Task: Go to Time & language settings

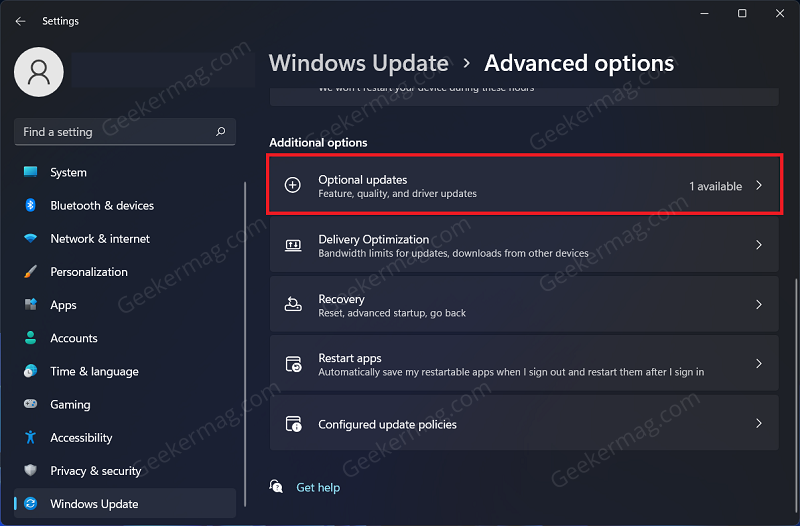Action: point(125,371)
